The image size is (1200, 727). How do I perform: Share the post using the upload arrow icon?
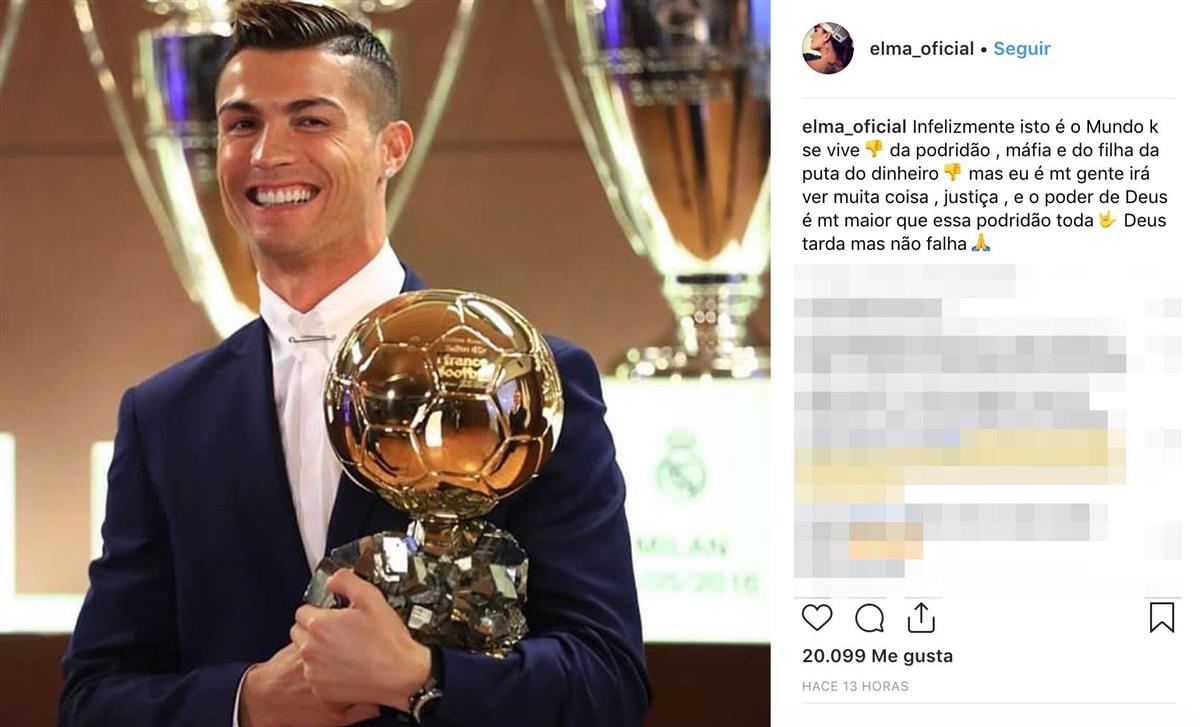tap(921, 617)
